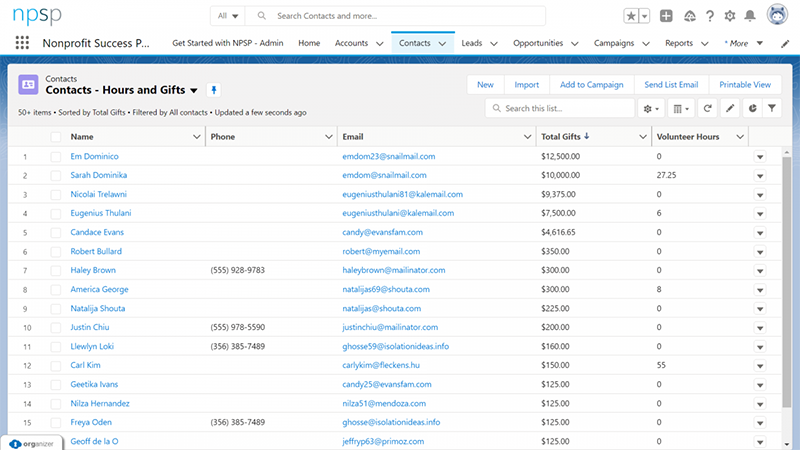Open the organizer widget
The height and width of the screenshot is (450, 800).
32,443
